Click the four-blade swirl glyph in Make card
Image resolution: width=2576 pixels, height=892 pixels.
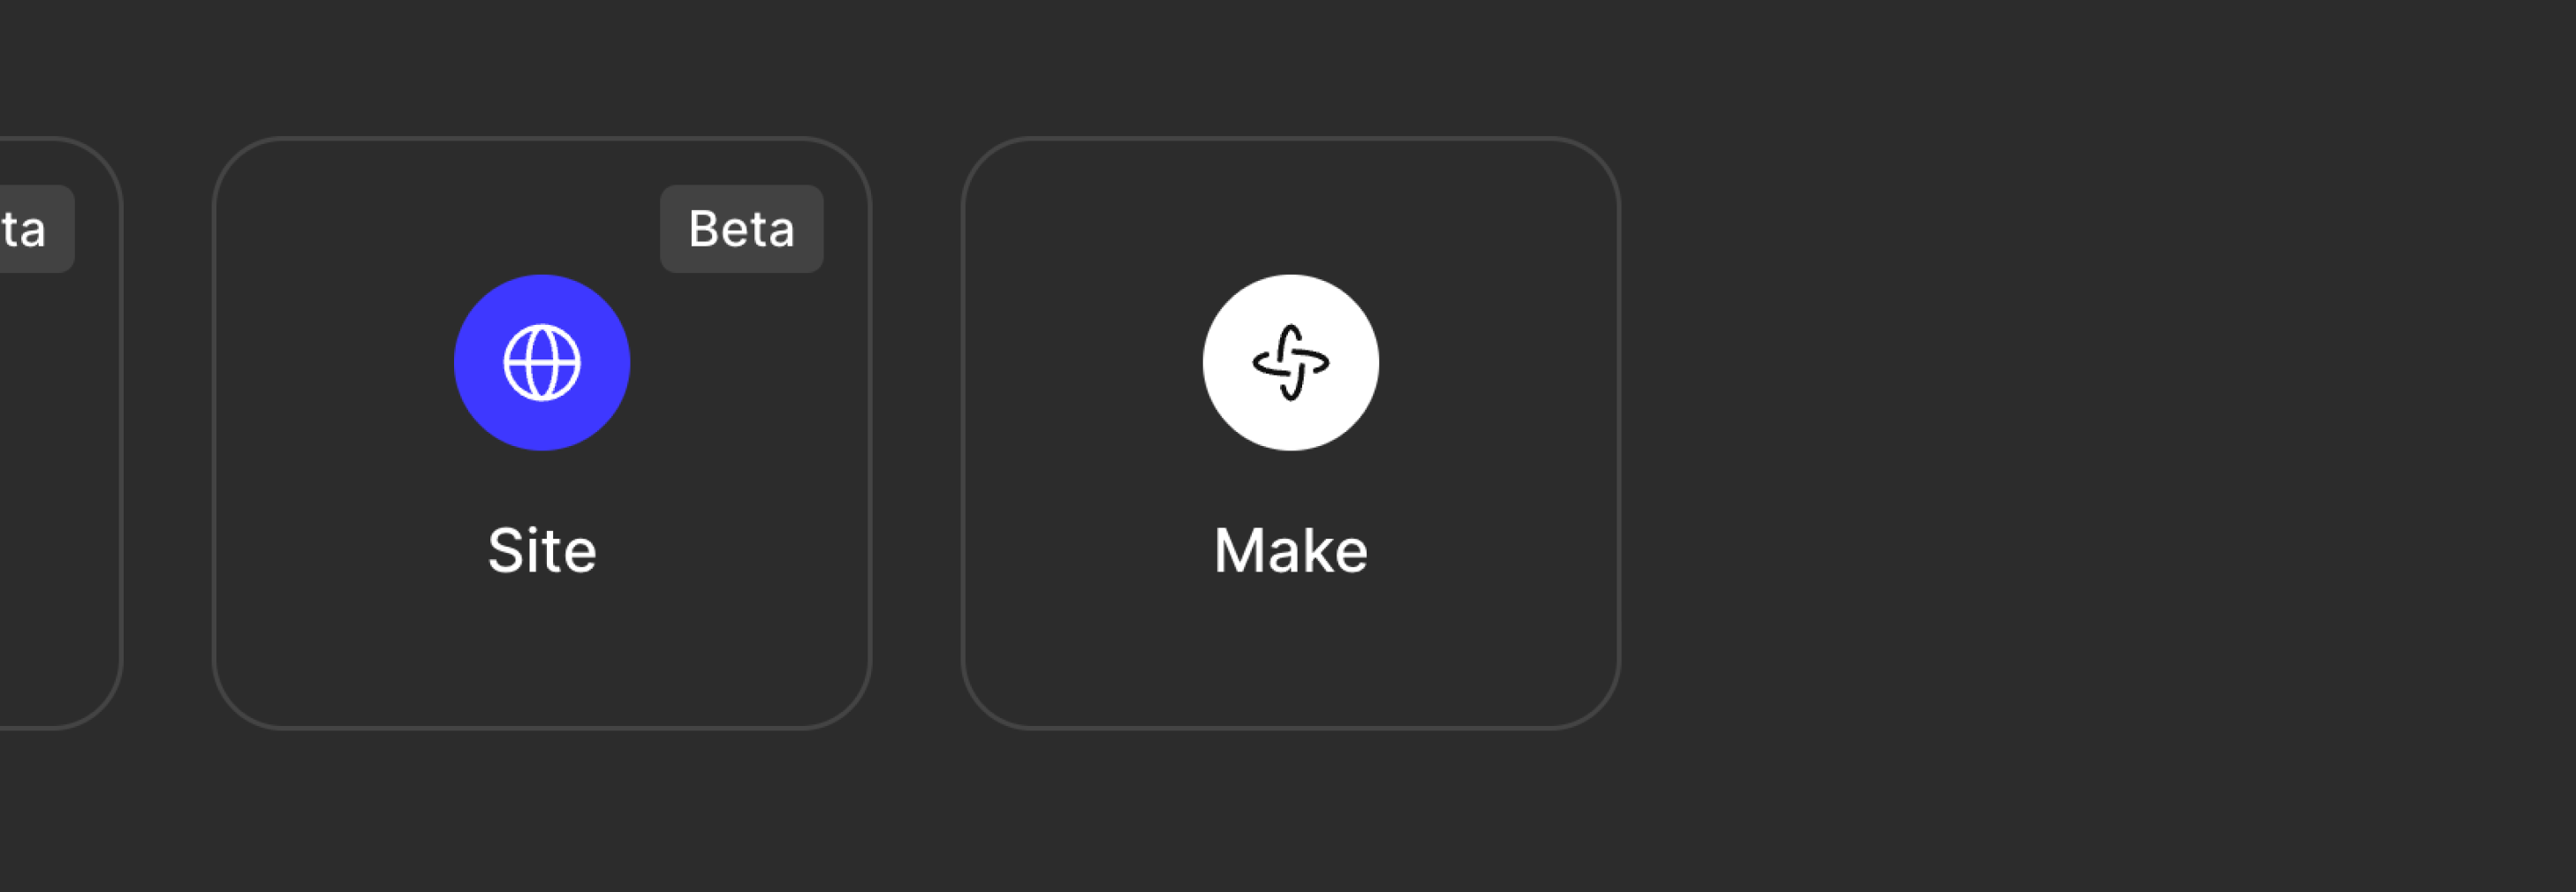point(1290,362)
